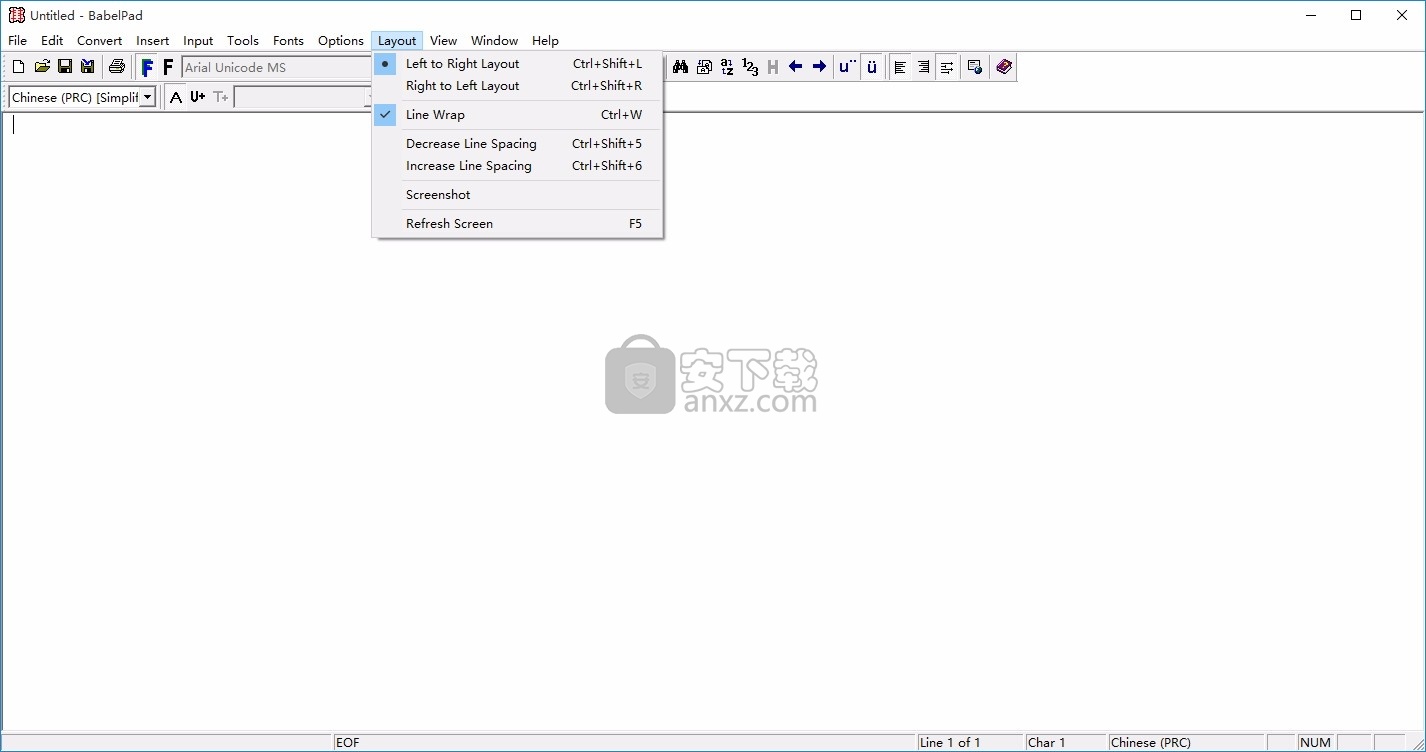Toggle the line wrap toolbar icon
The height and width of the screenshot is (752, 1426).
[946, 67]
